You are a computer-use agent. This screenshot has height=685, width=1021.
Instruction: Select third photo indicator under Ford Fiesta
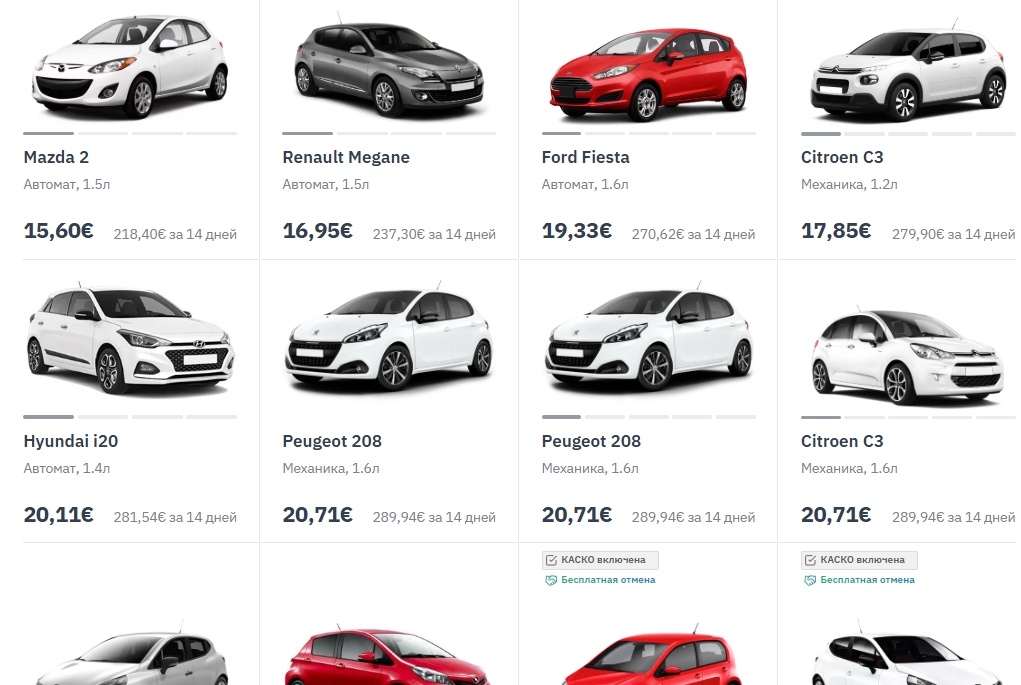coord(648,133)
